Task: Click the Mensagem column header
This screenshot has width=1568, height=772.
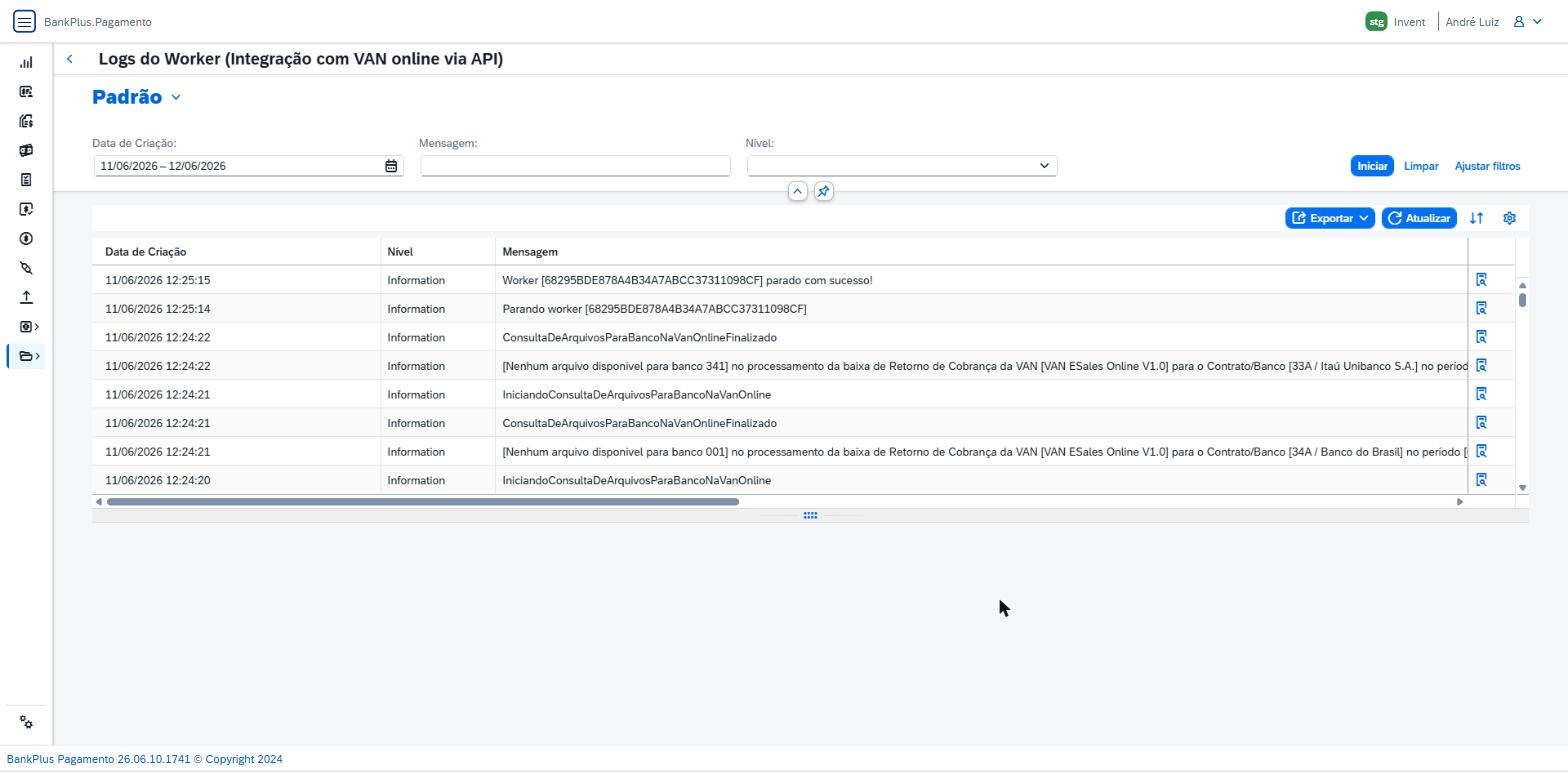Action: (x=981, y=252)
